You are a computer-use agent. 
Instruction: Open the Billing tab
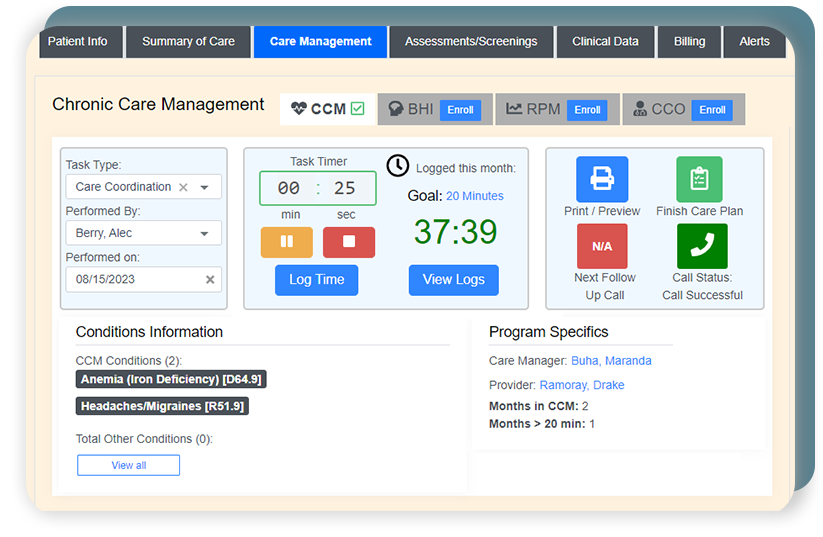pyautogui.click(x=689, y=42)
